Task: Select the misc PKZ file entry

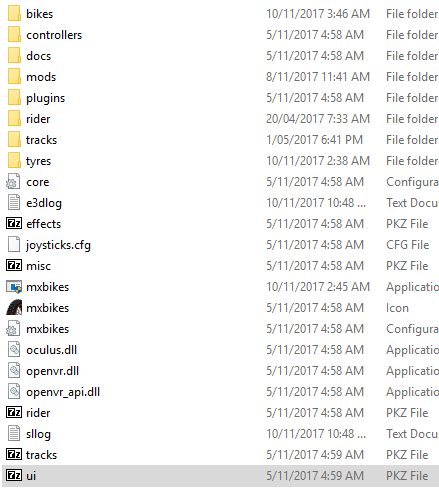Action: (x=220, y=266)
